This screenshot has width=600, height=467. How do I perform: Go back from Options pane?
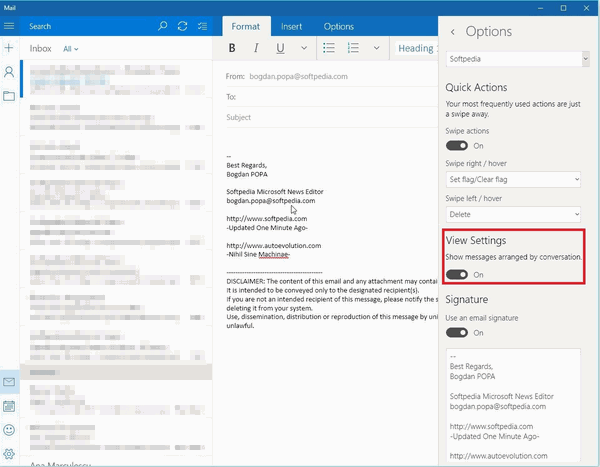453,32
